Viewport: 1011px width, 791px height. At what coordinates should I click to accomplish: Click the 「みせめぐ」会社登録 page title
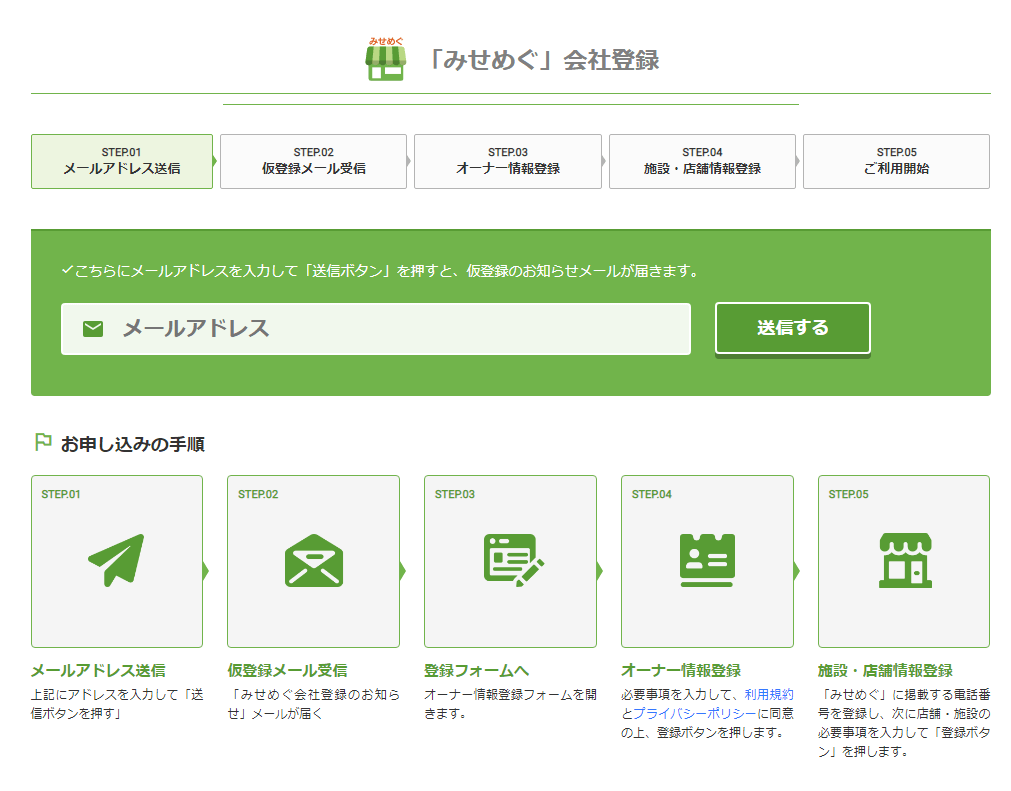coord(541,60)
